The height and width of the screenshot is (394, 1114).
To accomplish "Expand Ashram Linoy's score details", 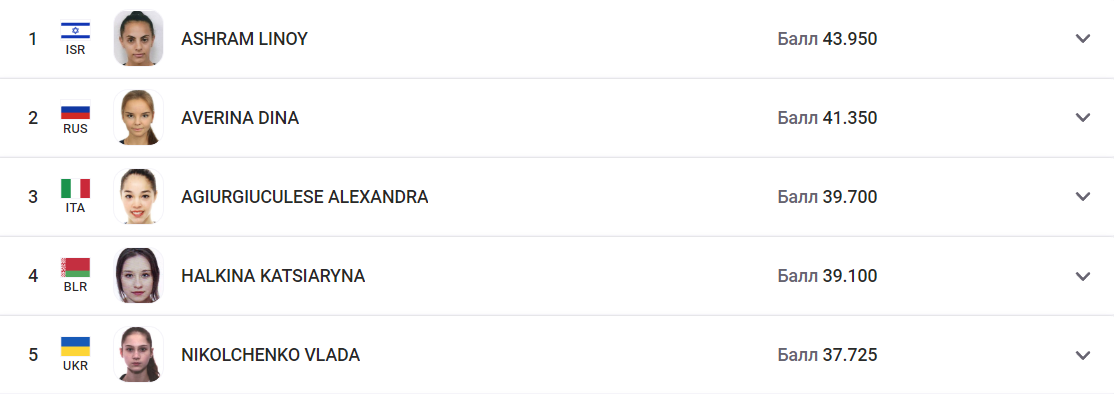I will [1082, 39].
